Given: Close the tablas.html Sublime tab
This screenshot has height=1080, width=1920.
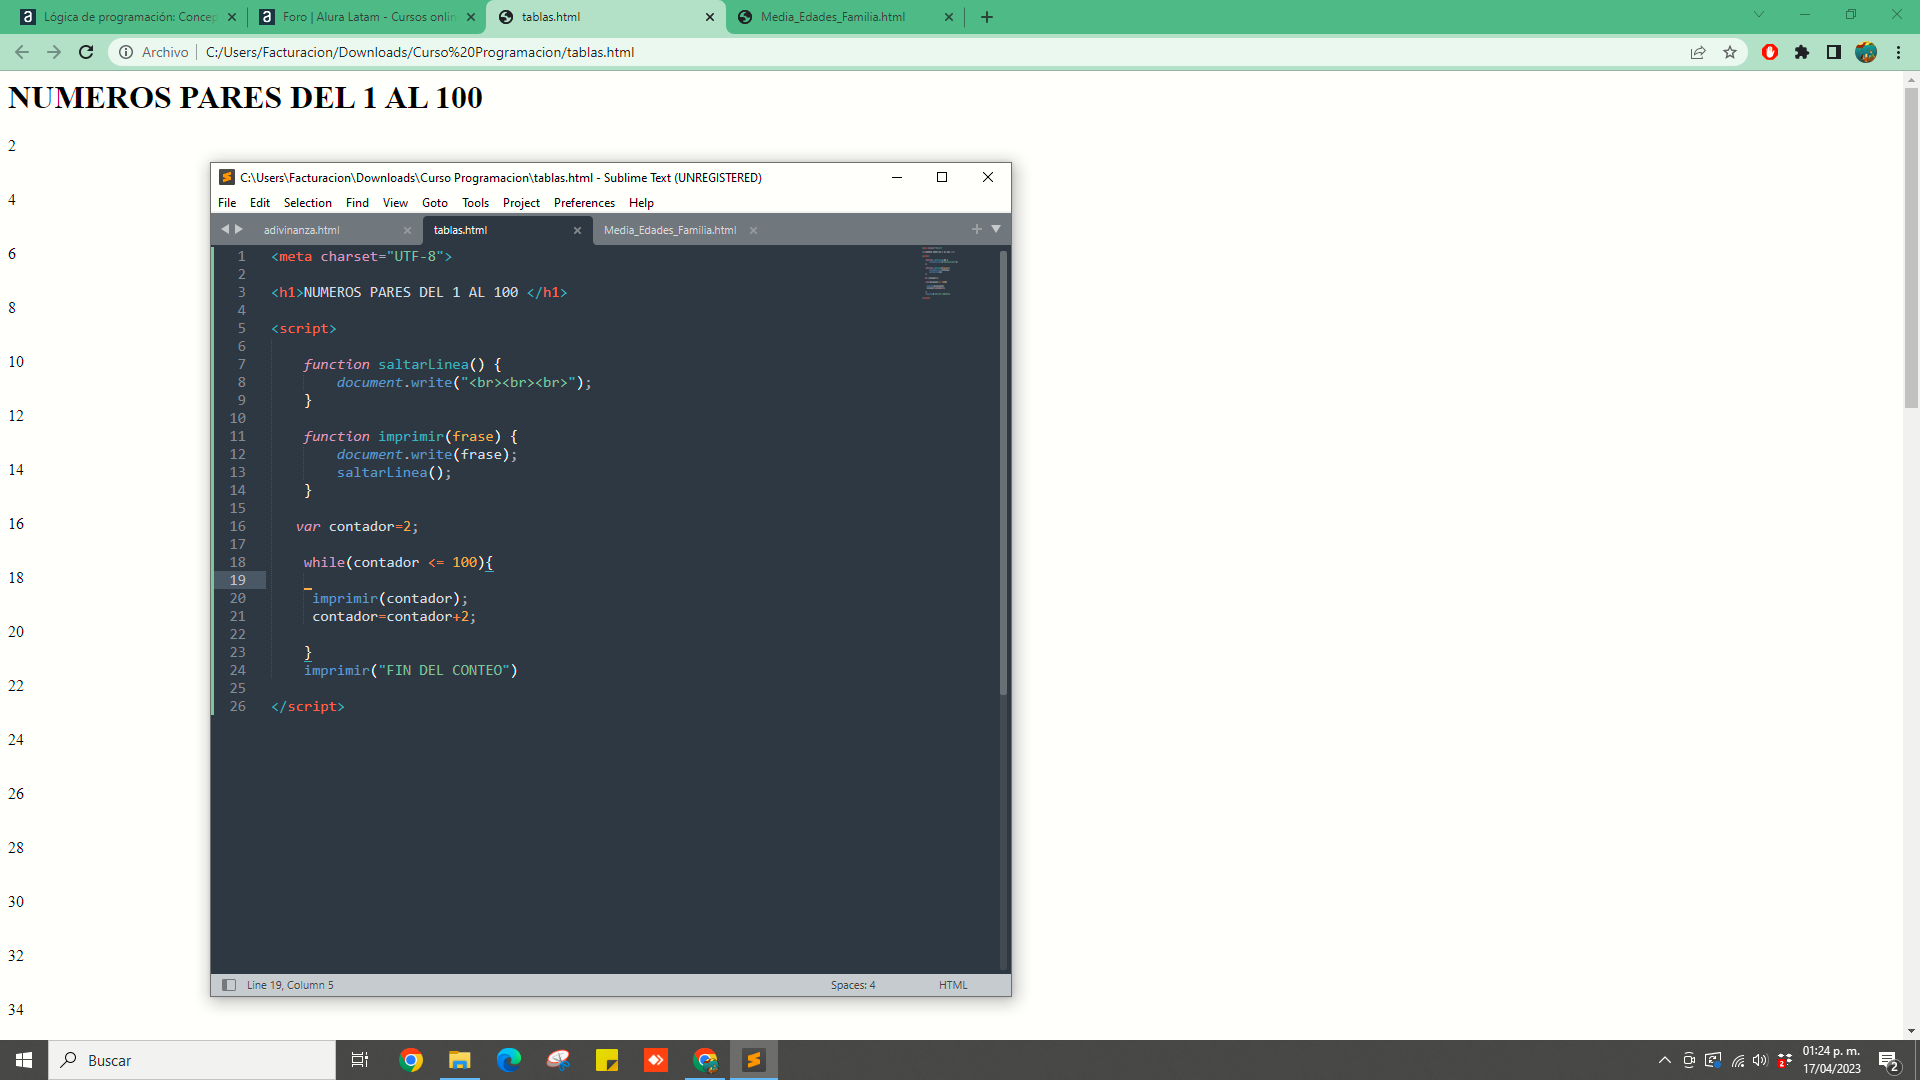Looking at the screenshot, I should pos(577,230).
